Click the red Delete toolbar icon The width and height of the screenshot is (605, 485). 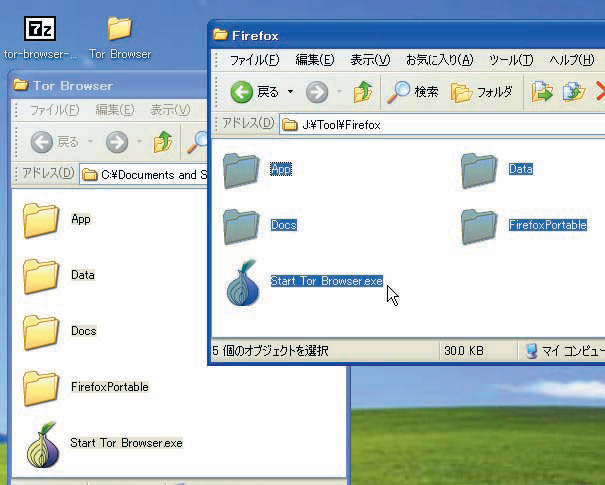(x=600, y=92)
